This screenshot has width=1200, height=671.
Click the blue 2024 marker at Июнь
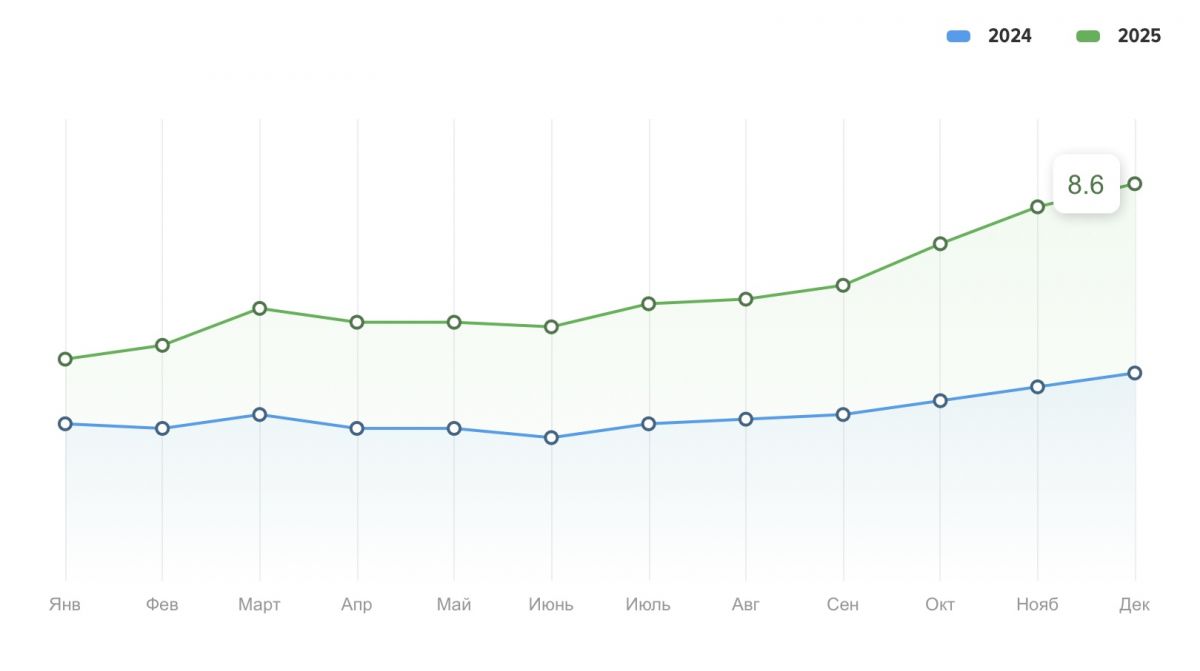(551, 438)
